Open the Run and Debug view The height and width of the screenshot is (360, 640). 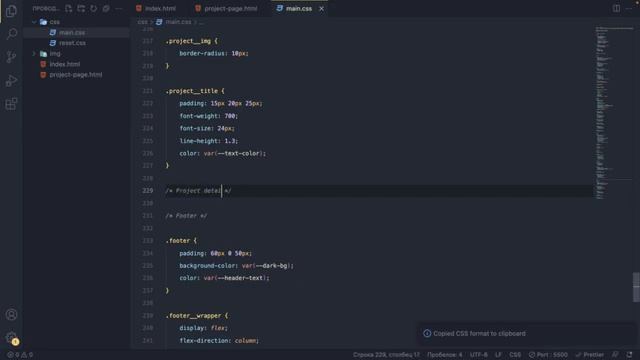(11, 80)
